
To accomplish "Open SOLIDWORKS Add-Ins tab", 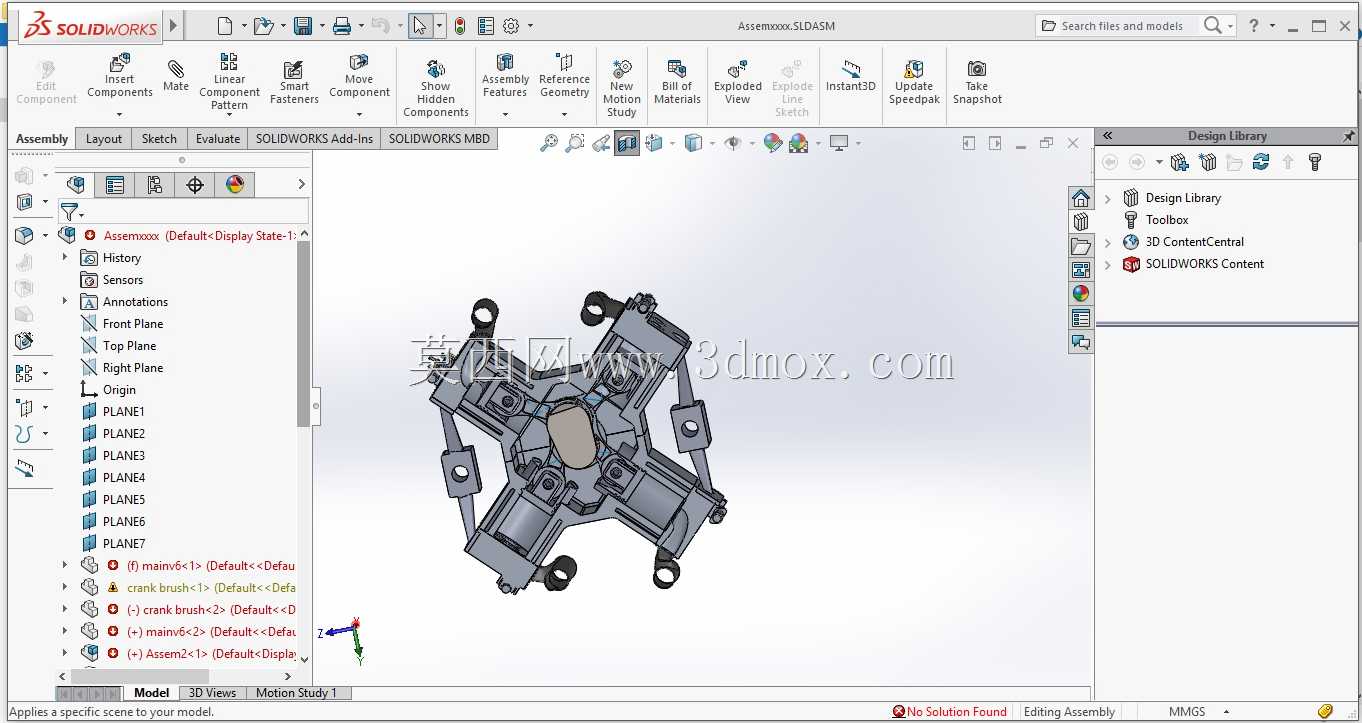I will click(x=314, y=139).
